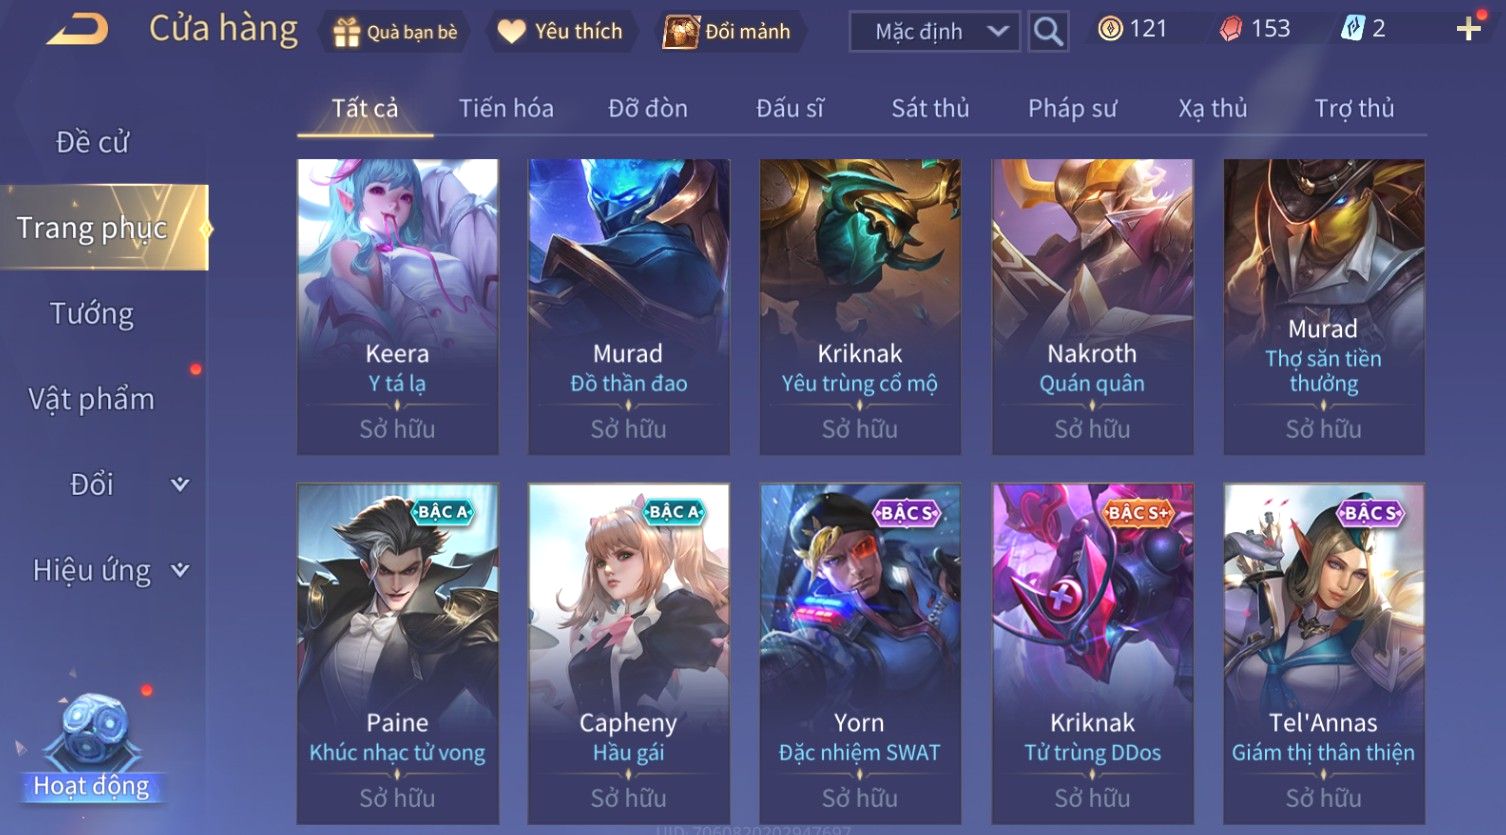The width and height of the screenshot is (1506, 835).
Task: Select Yorn Đặc nhiệm SWAT skin card
Action: pos(860,653)
